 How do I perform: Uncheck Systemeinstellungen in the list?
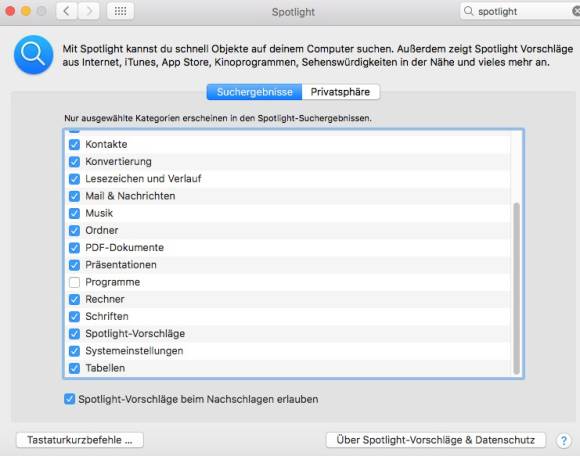pyautogui.click(x=74, y=351)
